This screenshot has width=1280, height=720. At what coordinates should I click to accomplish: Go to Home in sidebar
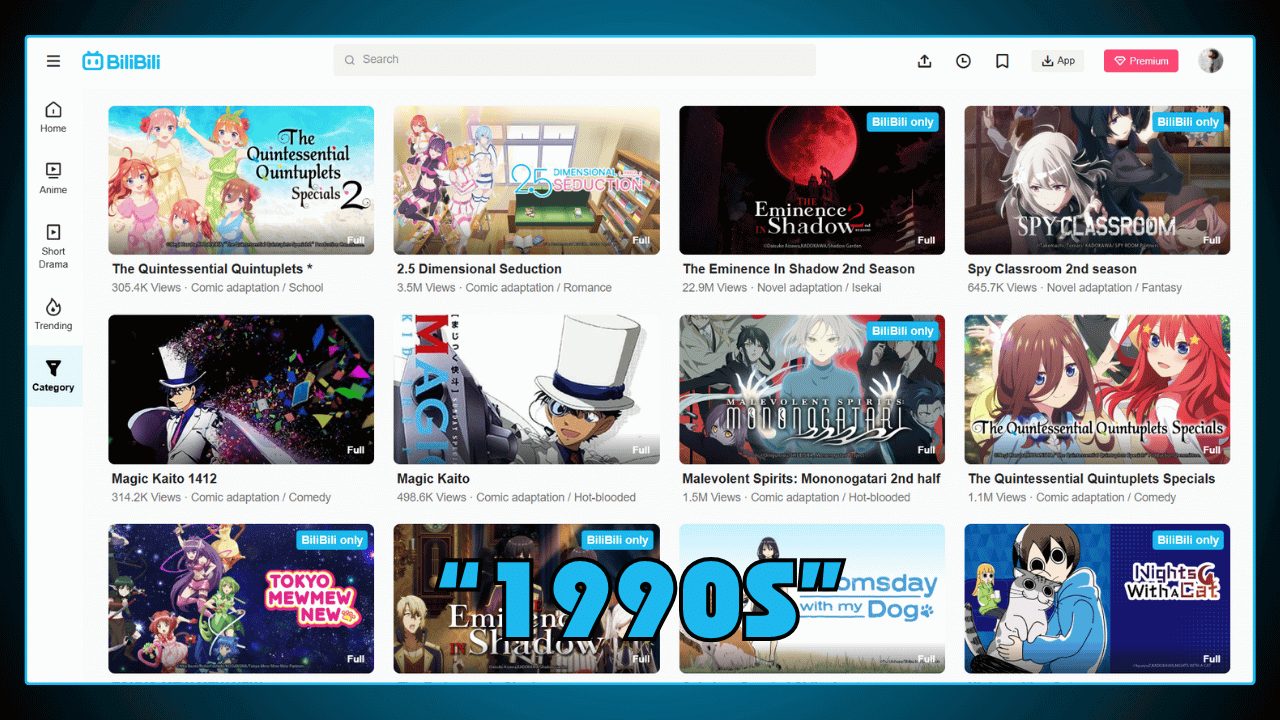(53, 117)
